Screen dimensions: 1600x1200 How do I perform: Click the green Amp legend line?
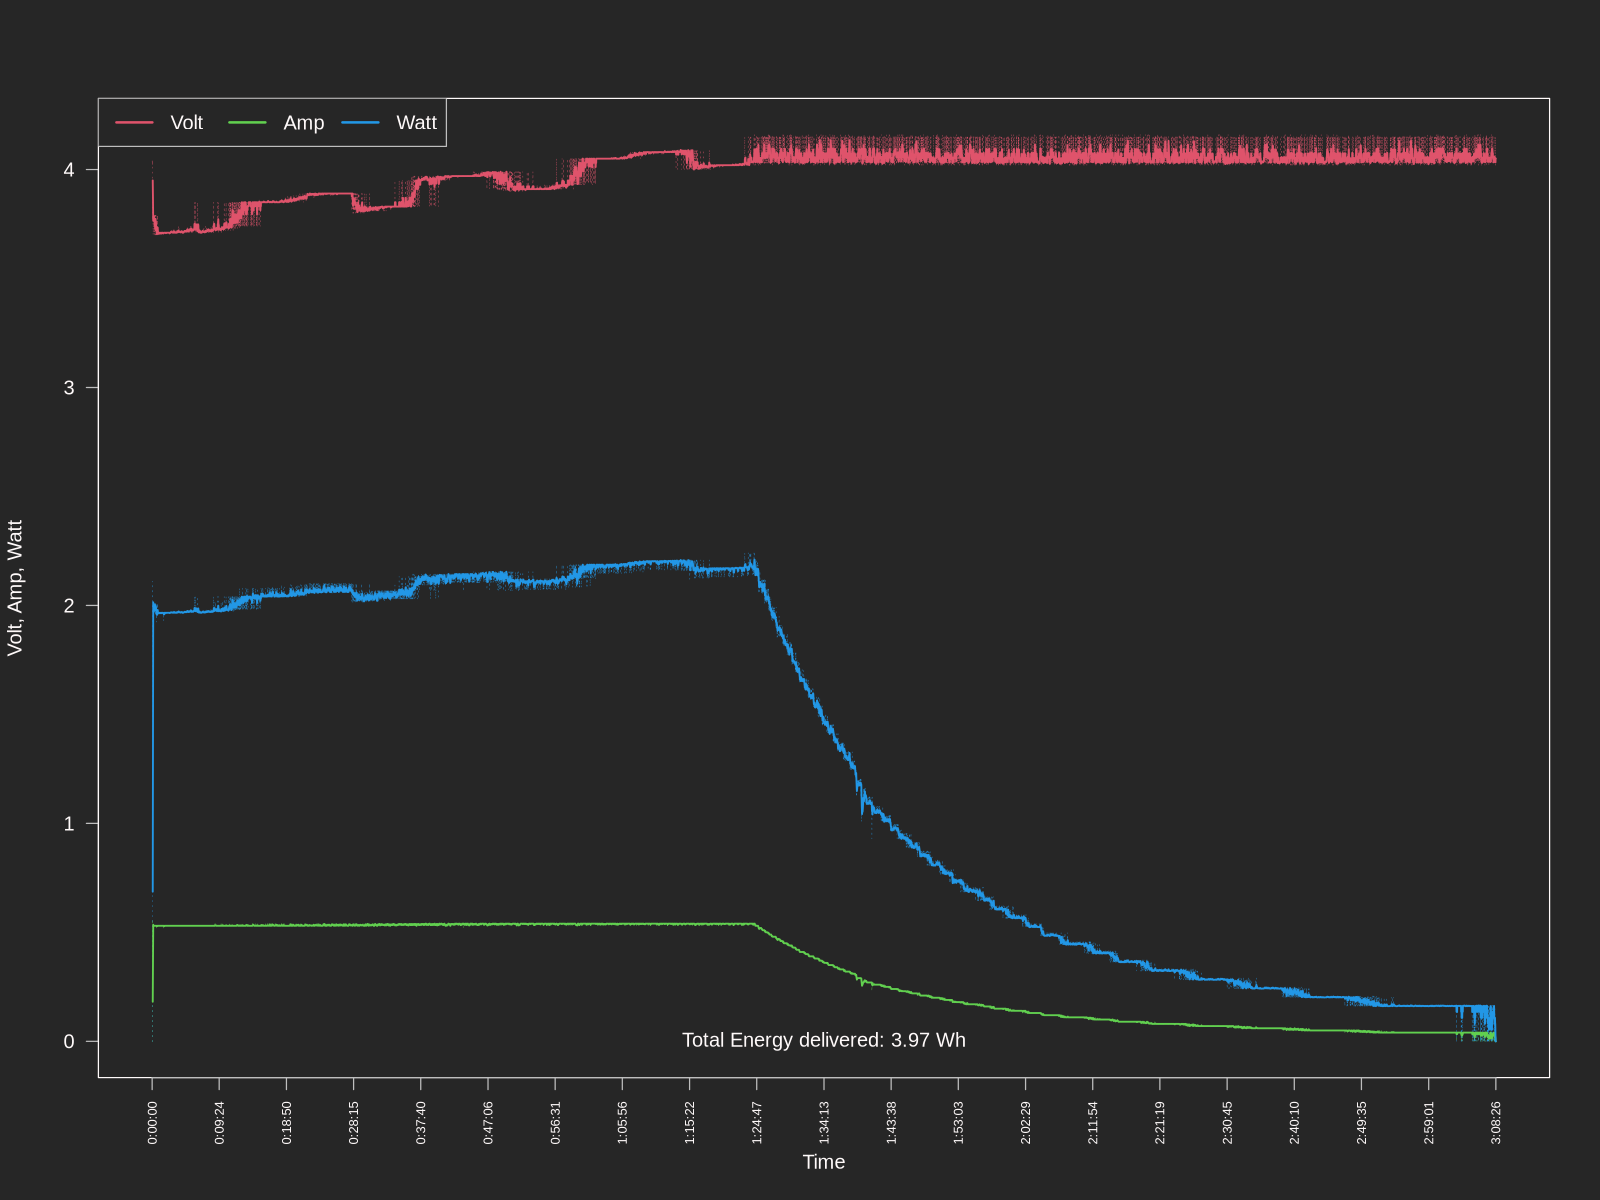248,123
